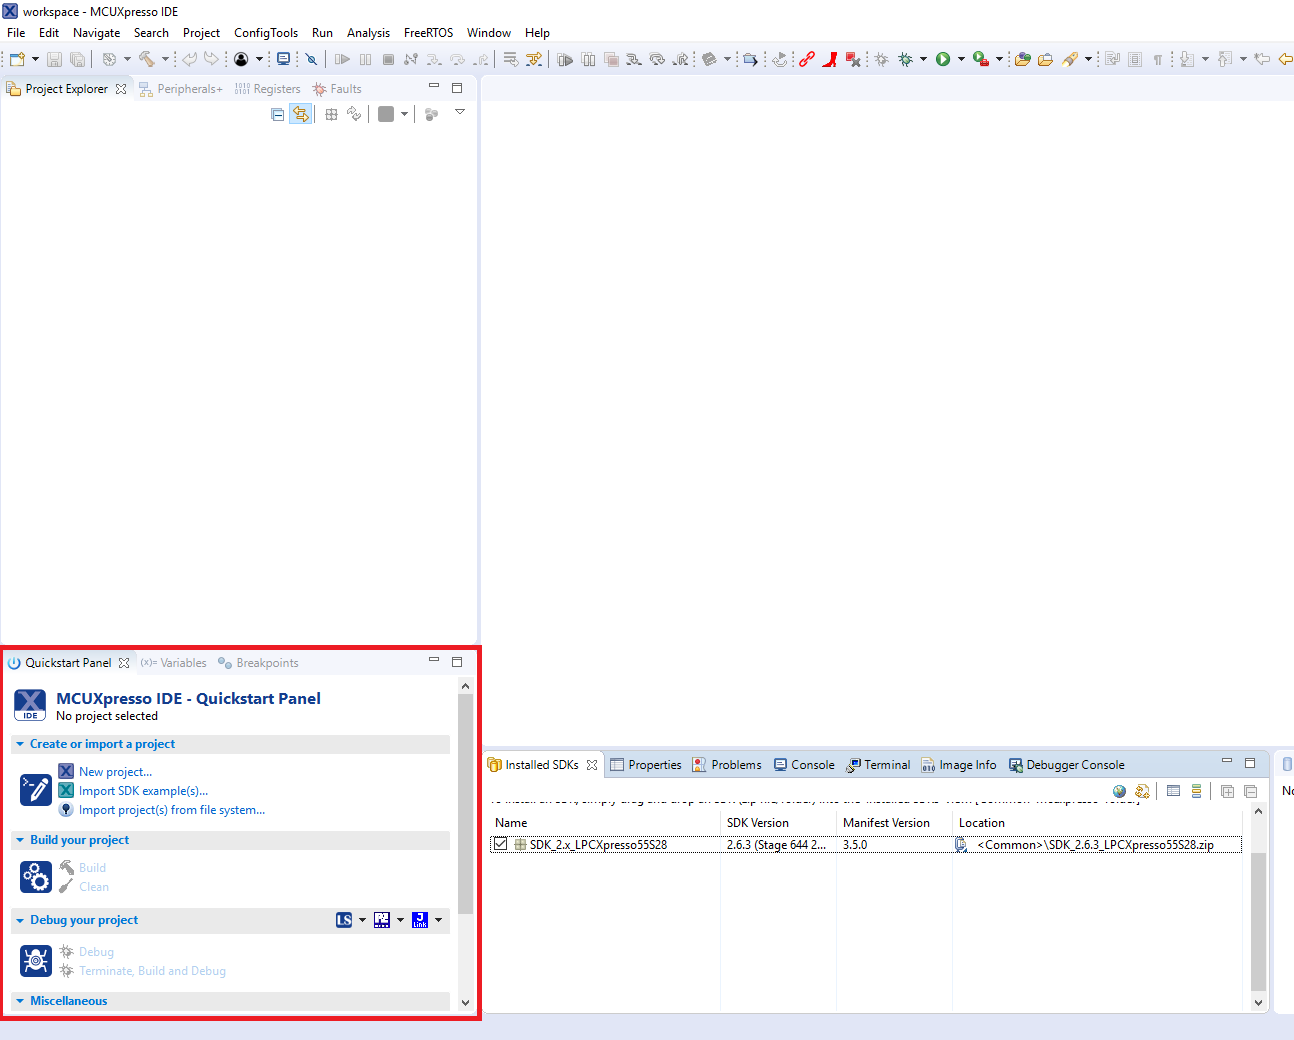
Task: Click the green Run button in toolbar
Action: coord(943,59)
